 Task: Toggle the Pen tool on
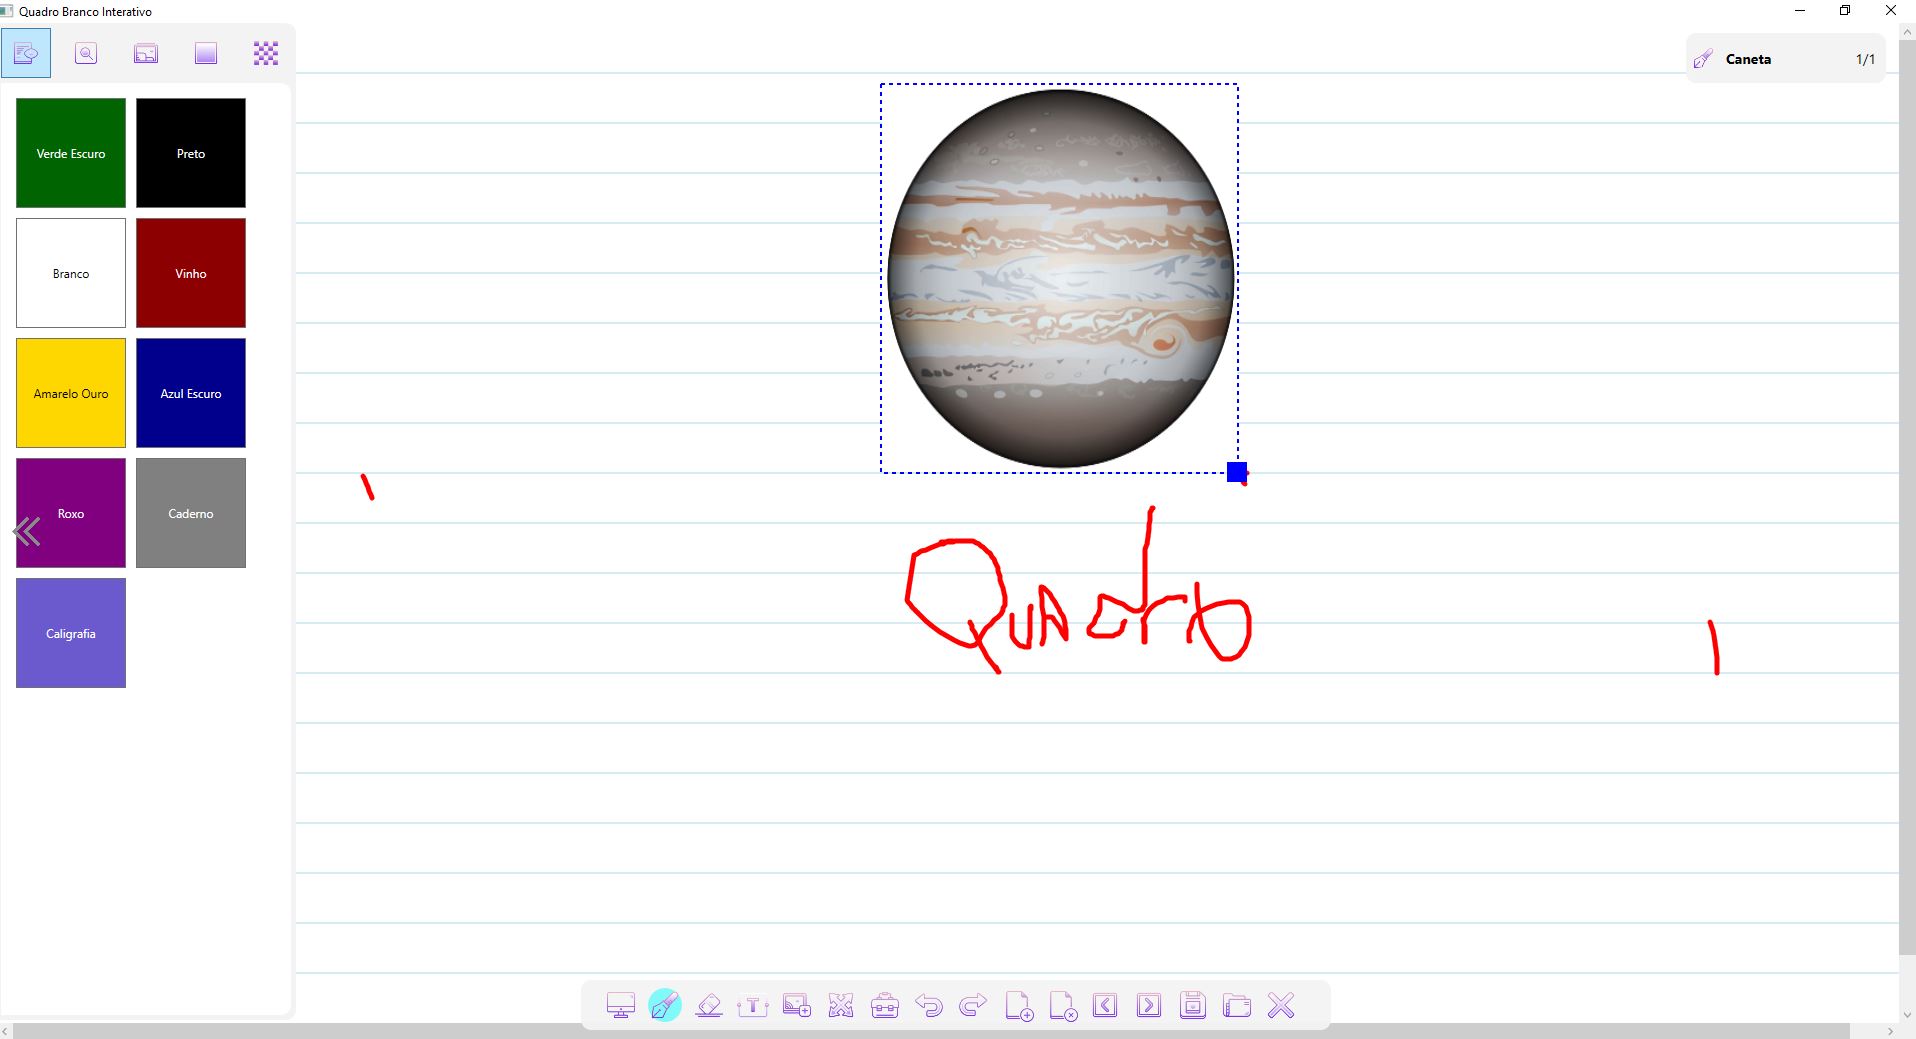point(665,1006)
